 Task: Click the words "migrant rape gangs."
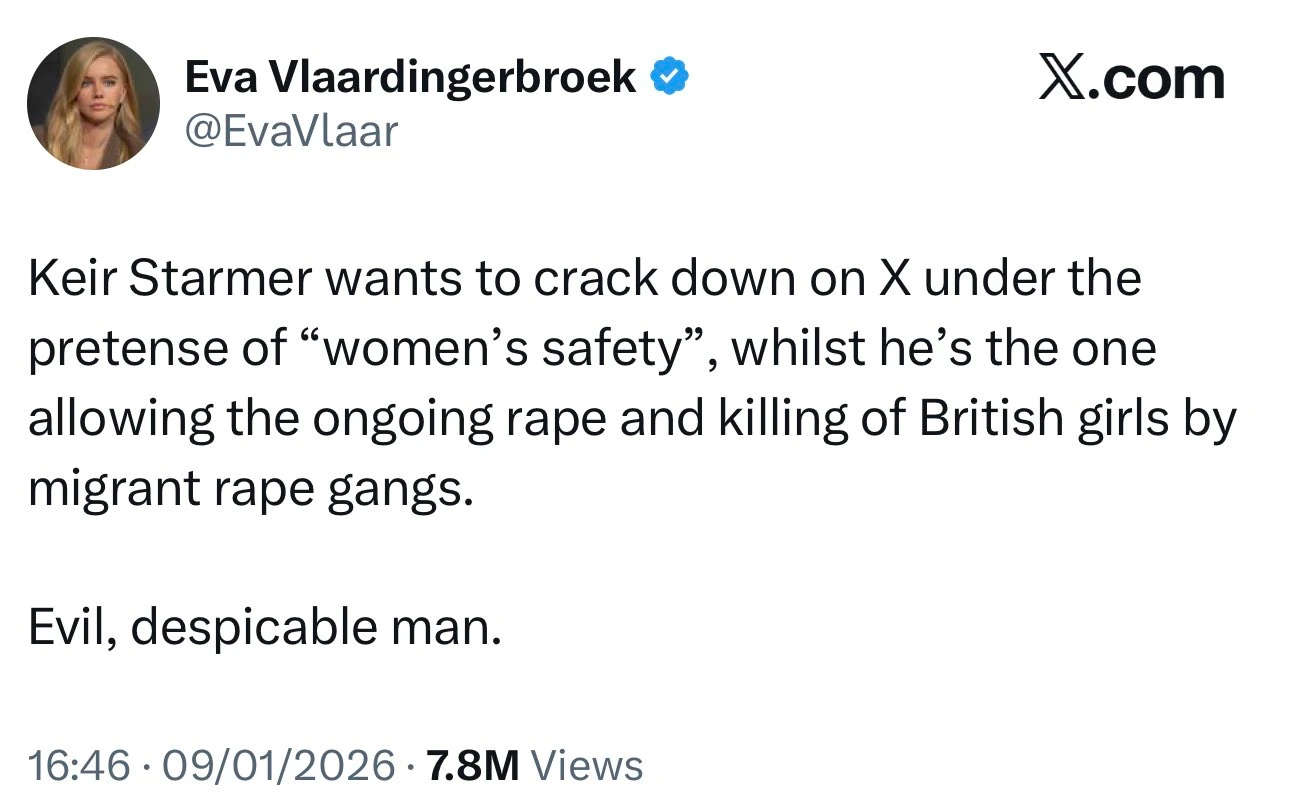point(249,489)
